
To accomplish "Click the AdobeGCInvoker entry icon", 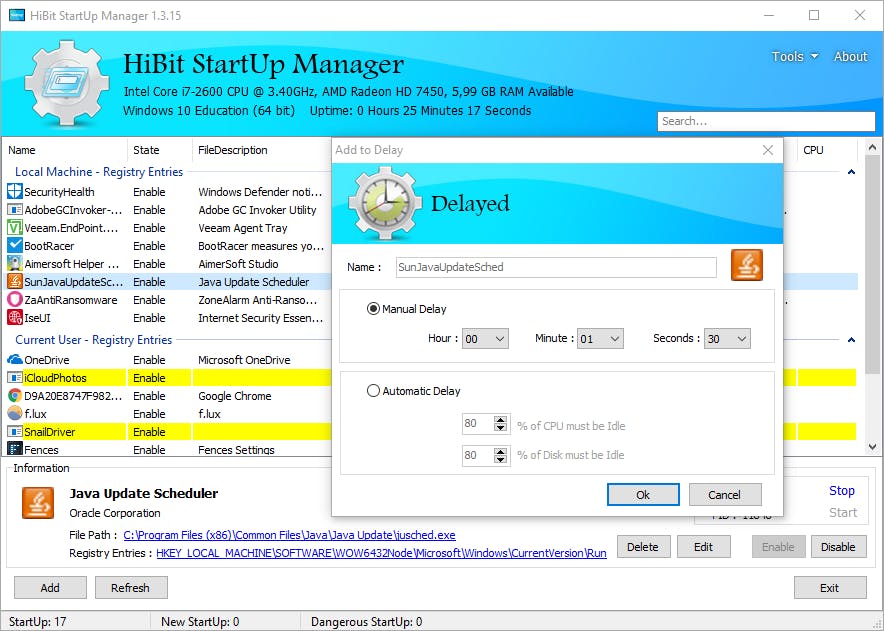I will pos(15,210).
